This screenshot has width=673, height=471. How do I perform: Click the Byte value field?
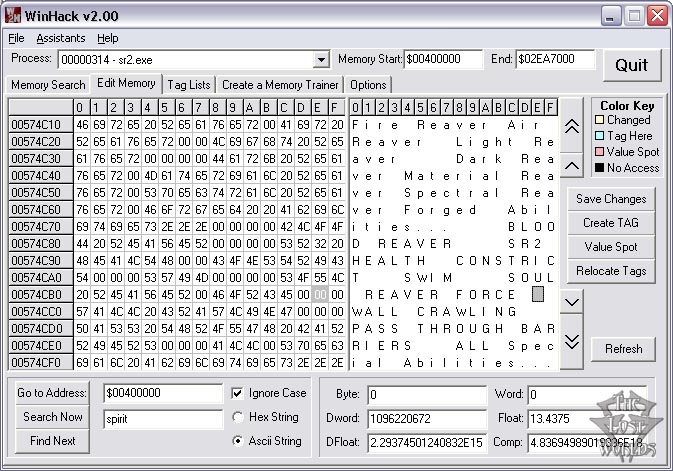(x=427, y=395)
